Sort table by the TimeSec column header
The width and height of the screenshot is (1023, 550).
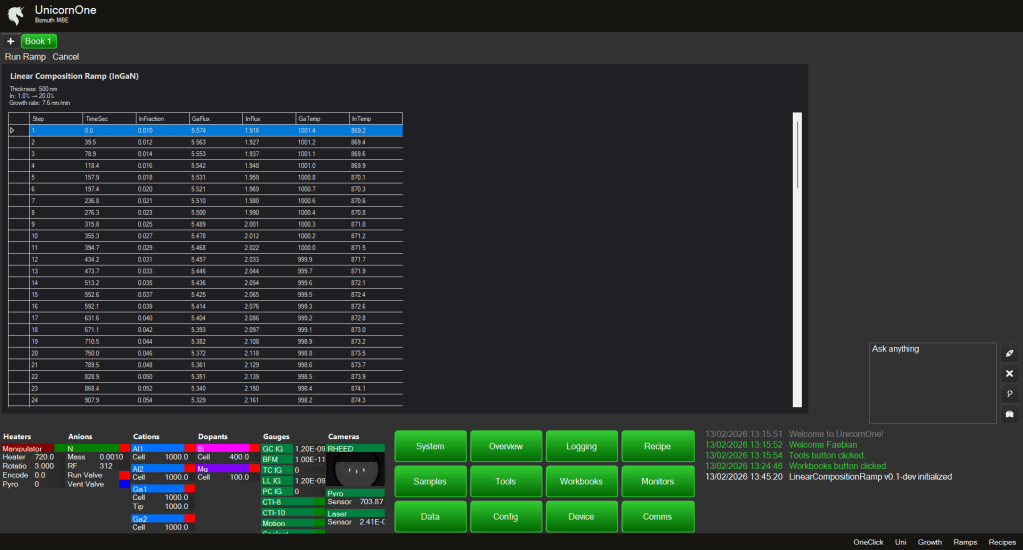click(108, 118)
